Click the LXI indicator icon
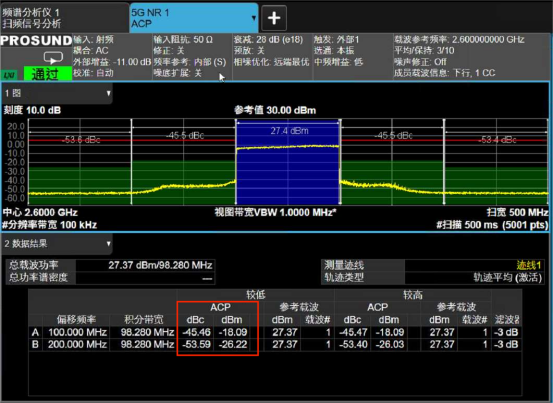The image size is (553, 403). (10, 74)
